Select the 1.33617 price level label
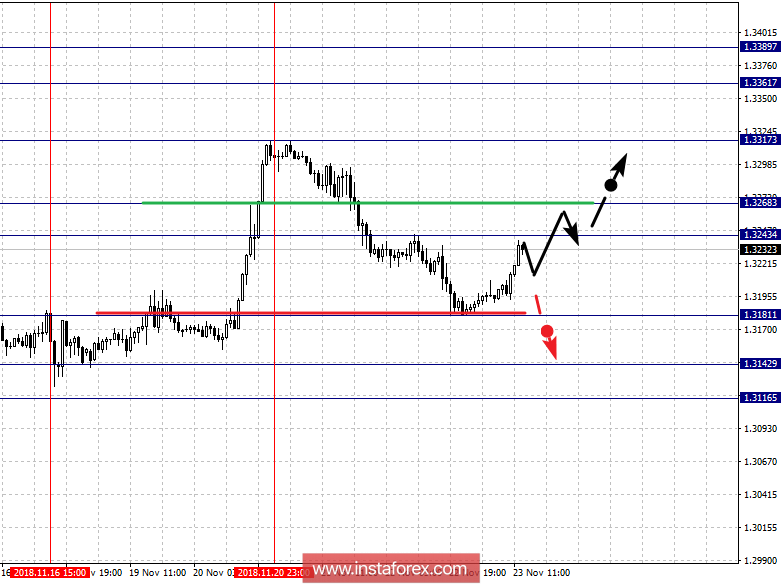781x584 pixels. pyautogui.click(x=760, y=83)
